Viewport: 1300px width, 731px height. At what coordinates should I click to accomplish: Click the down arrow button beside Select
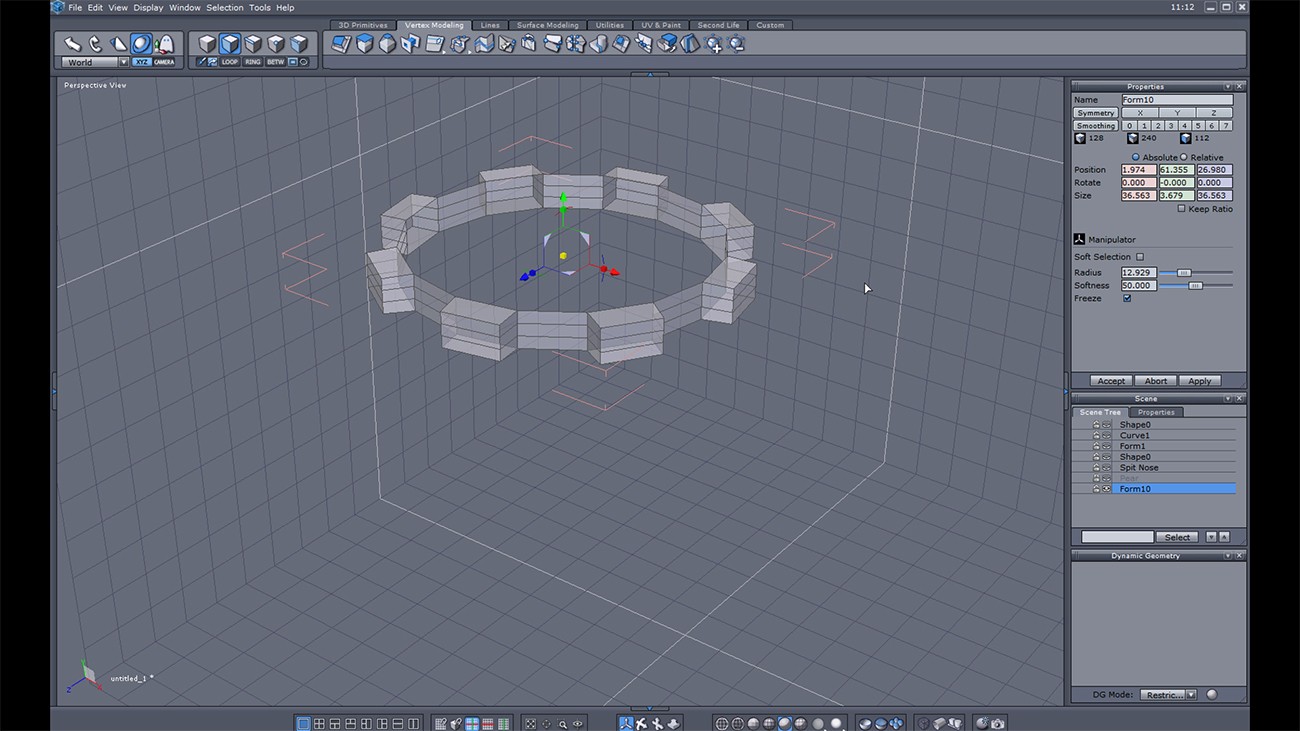[x=1211, y=537]
